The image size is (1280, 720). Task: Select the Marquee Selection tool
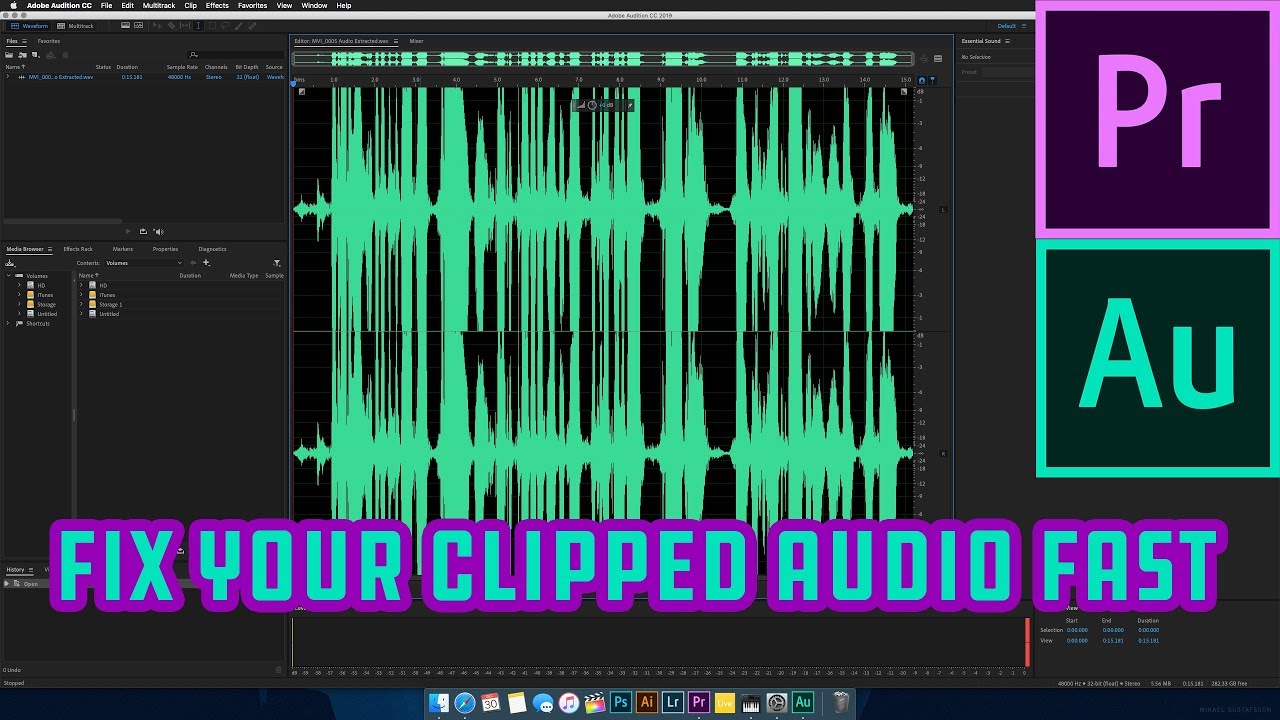click(x=212, y=25)
